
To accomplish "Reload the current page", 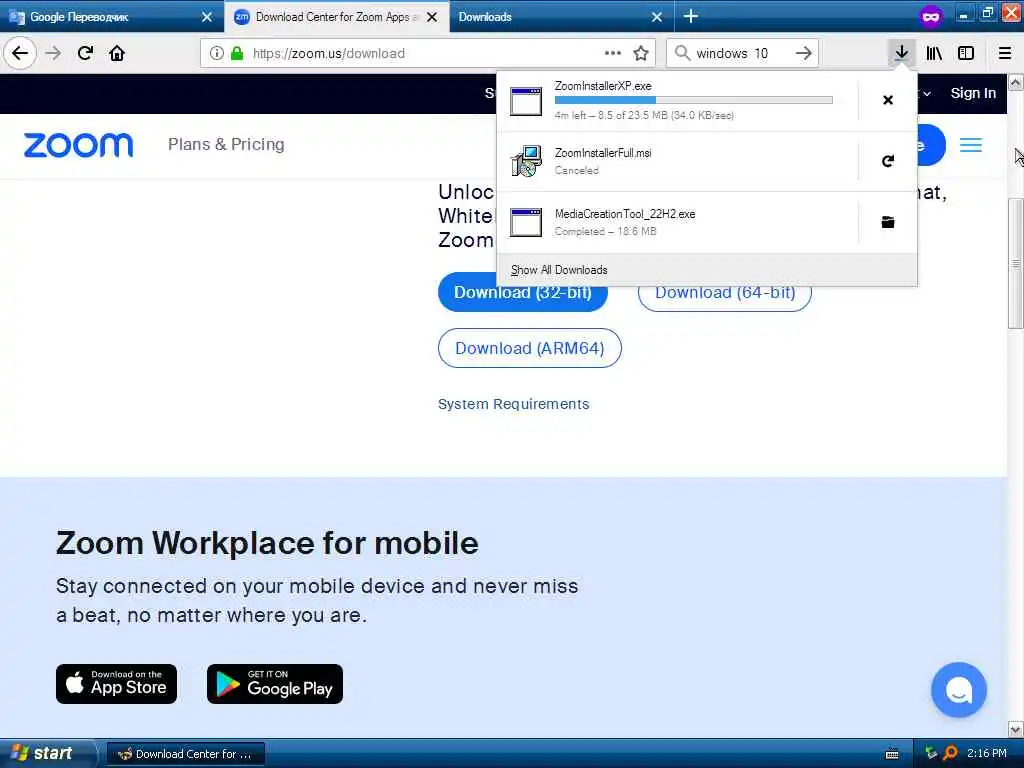I will [85, 53].
